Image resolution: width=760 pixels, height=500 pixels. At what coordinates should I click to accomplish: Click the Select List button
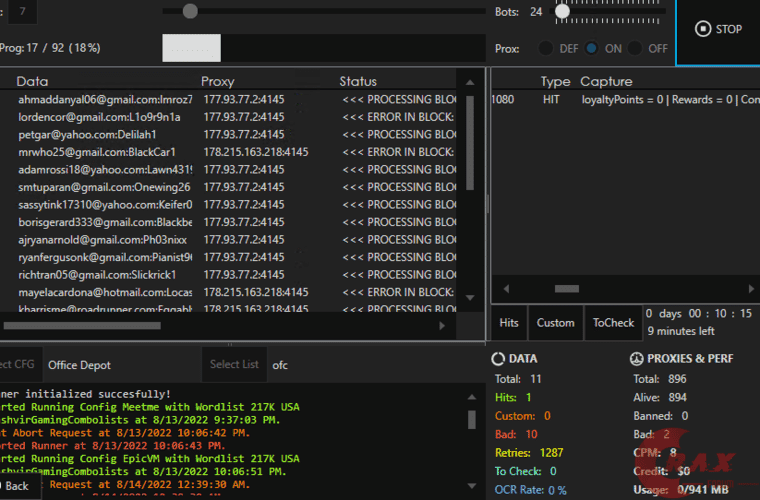[235, 364]
